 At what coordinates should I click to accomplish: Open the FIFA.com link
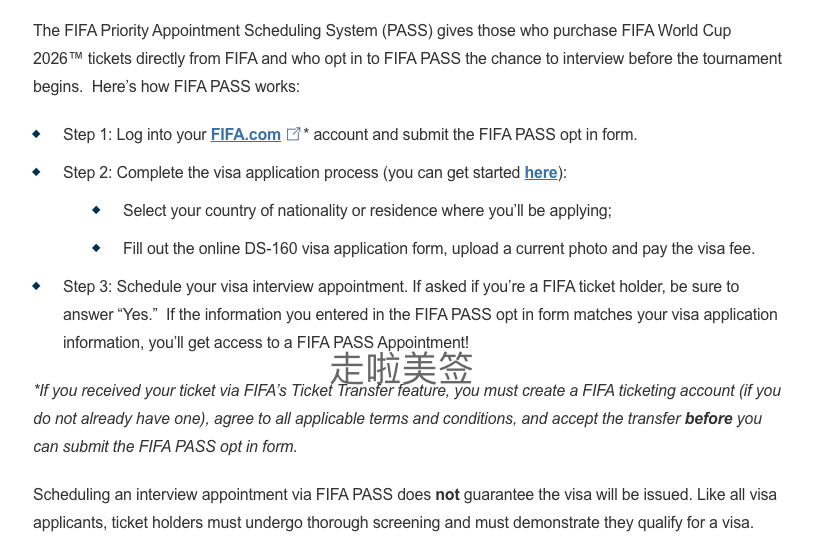[x=245, y=135]
